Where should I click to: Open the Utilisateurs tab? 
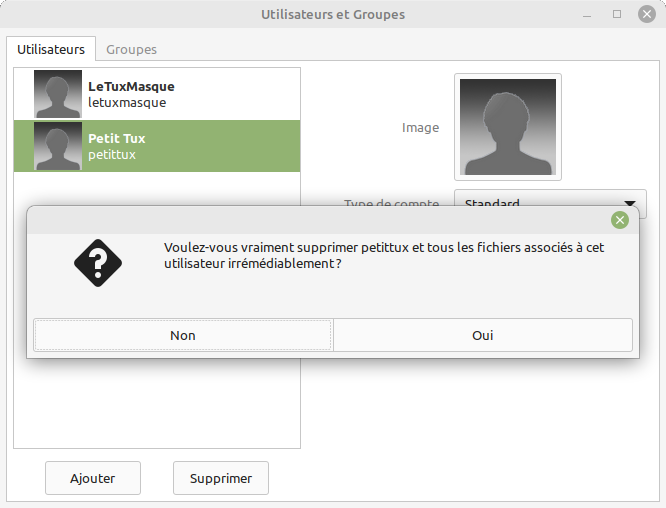coord(51,49)
